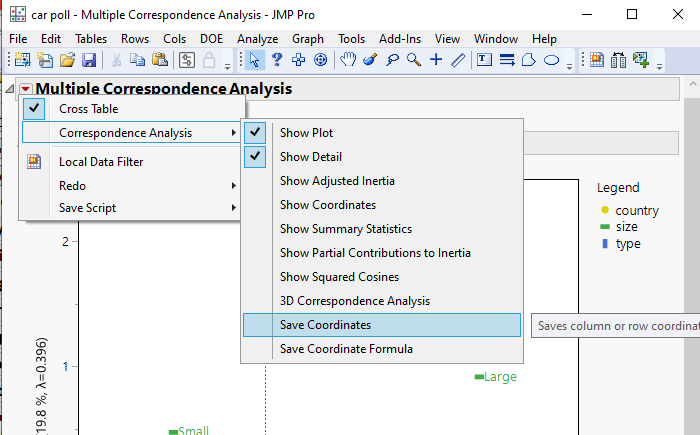The width and height of the screenshot is (700, 435).
Task: Click the red triangle hotspot menu
Action: (25, 89)
